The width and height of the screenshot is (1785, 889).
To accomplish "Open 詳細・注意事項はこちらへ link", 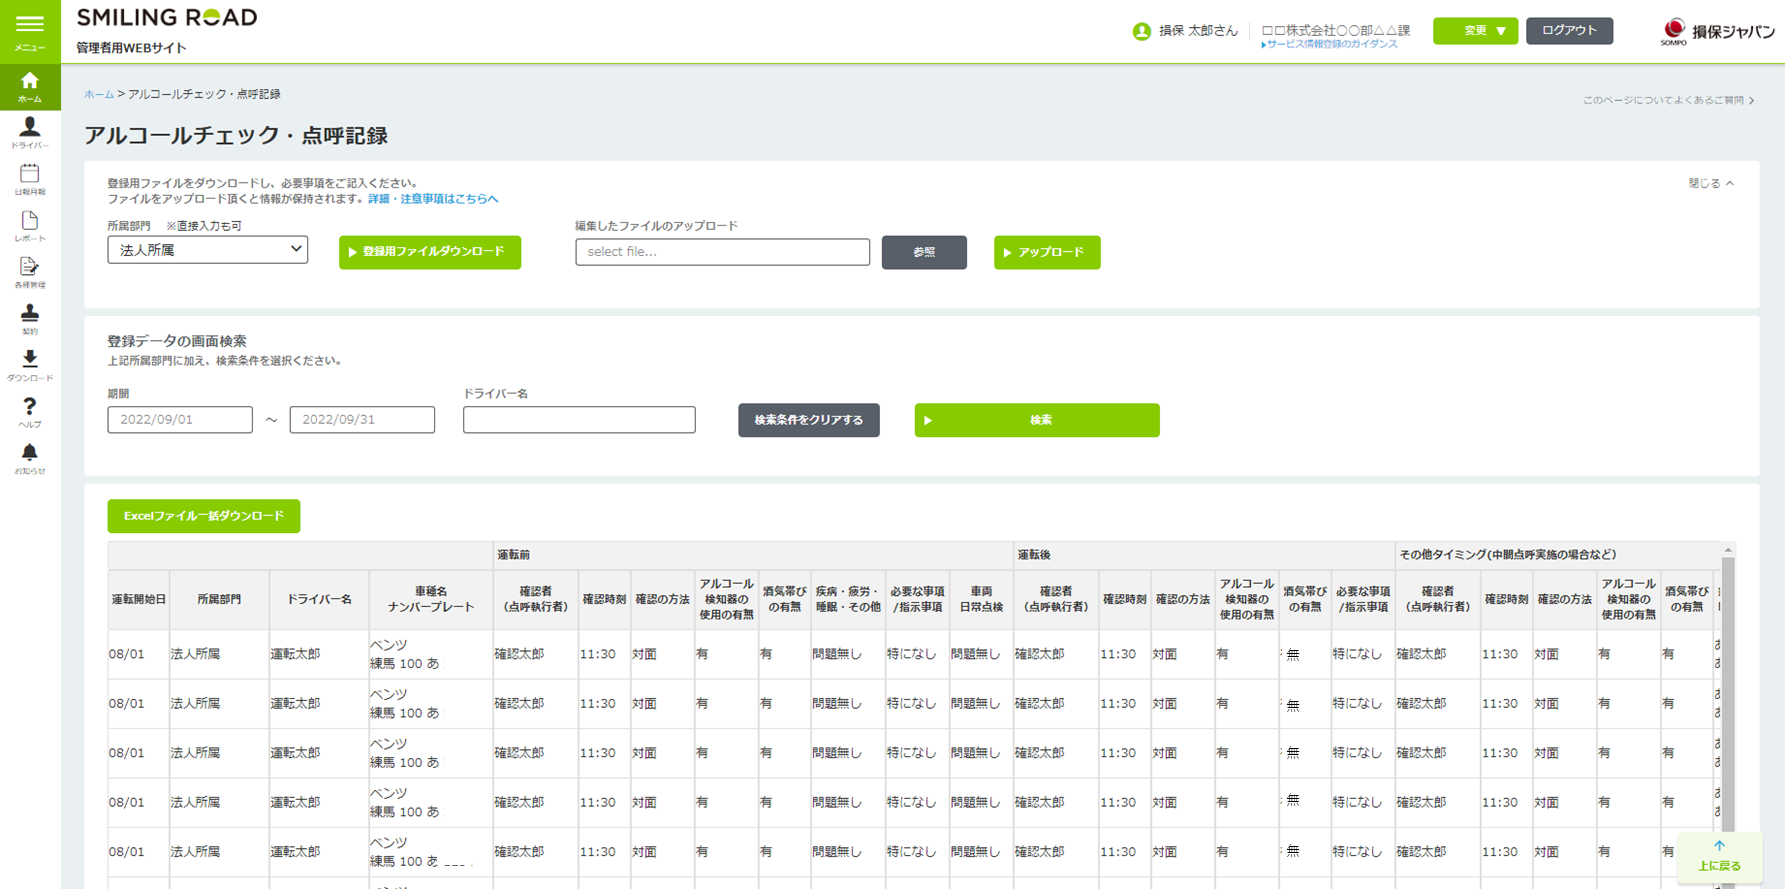I will click(x=433, y=199).
